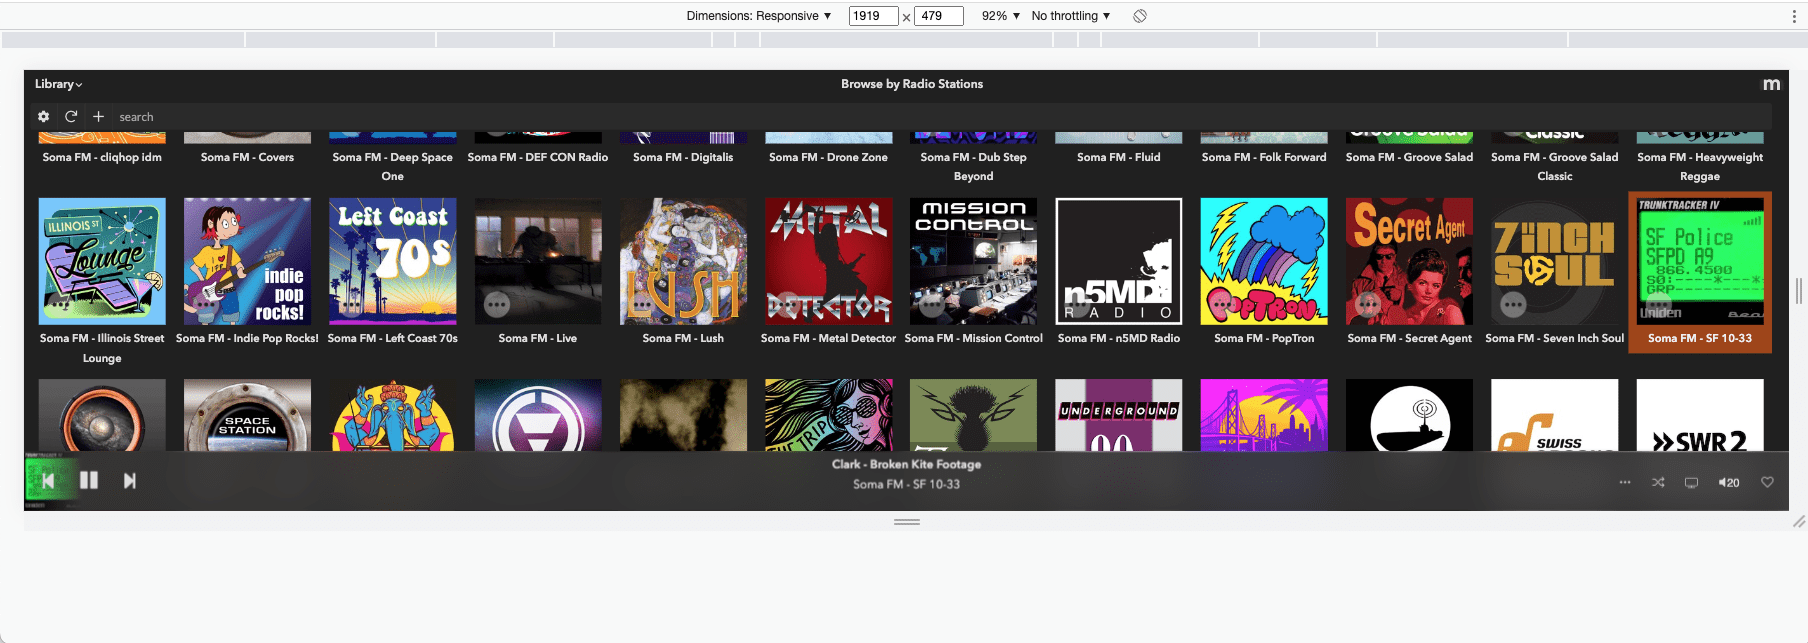1808x643 pixels.
Task: Open the Underground 80s station thumbnail
Action: (1119, 415)
